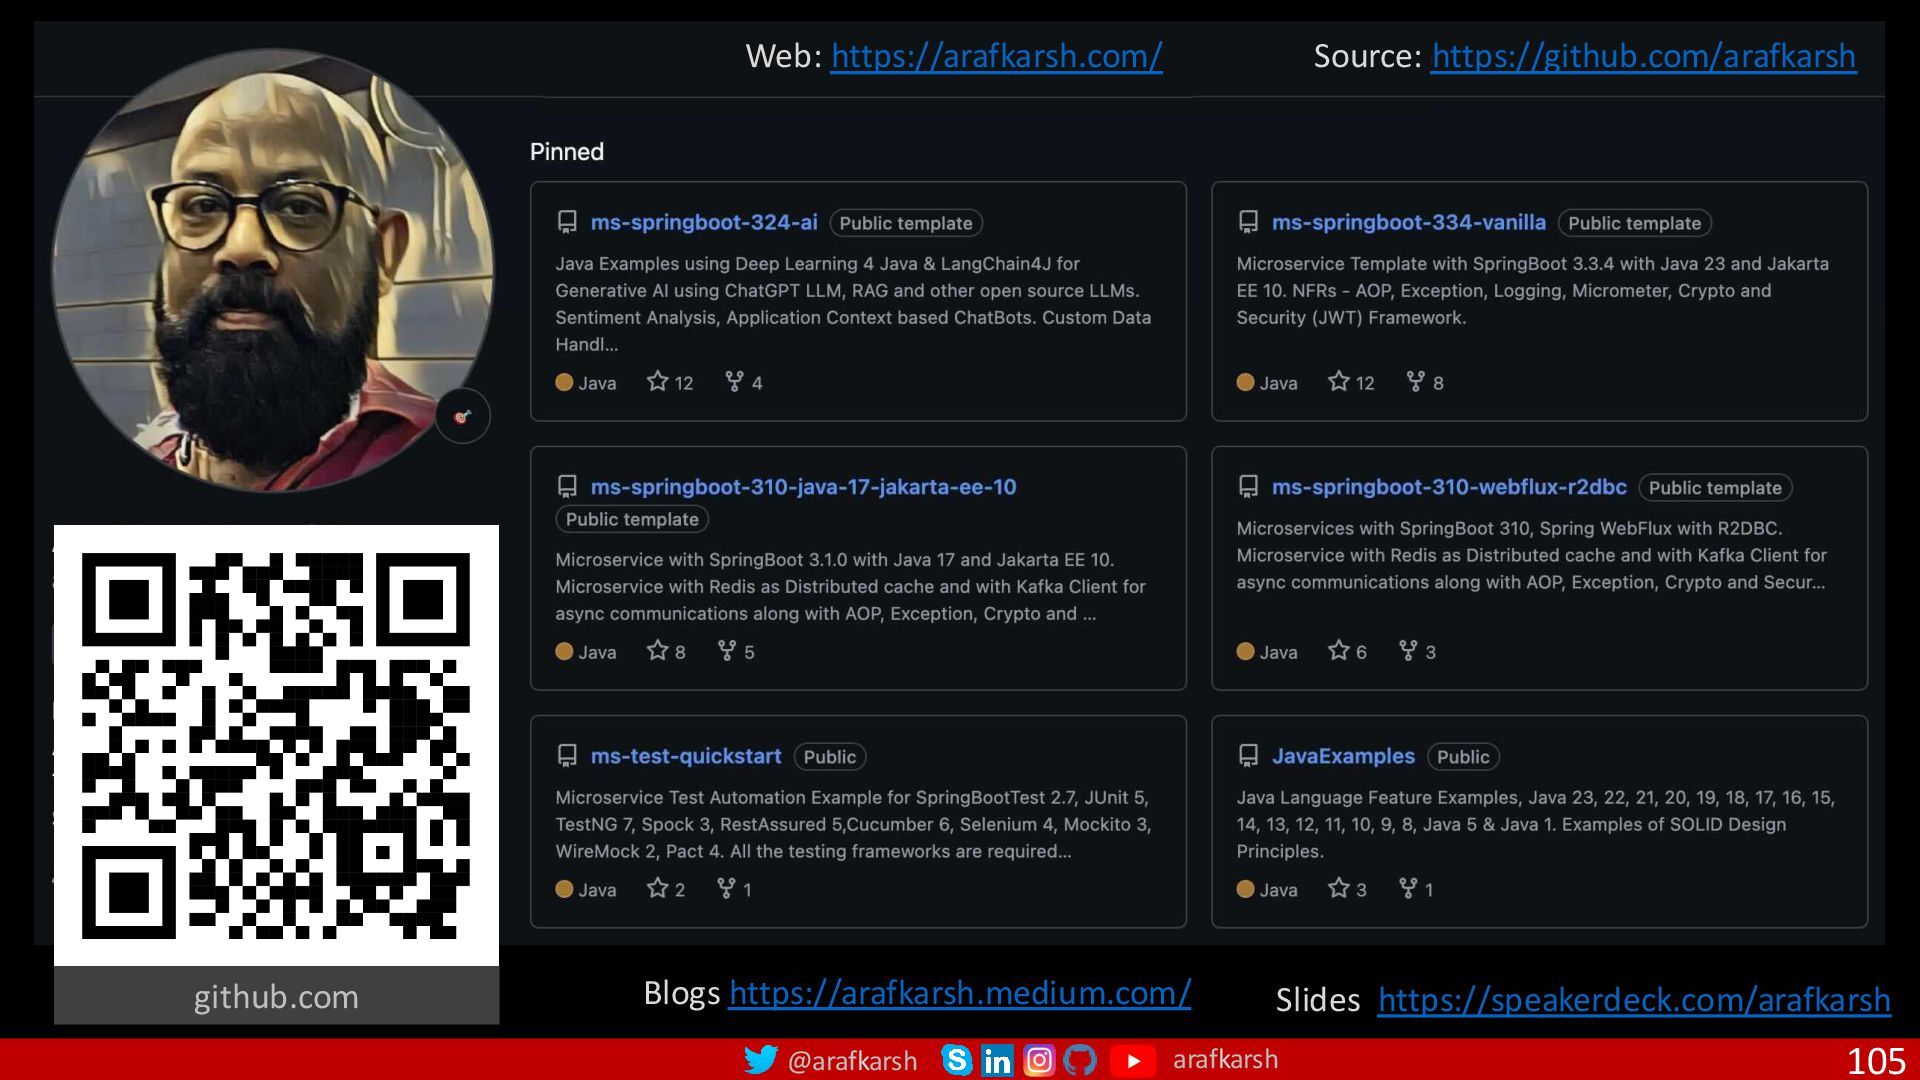The image size is (1920, 1080).
Task: Click Public template badge on ms-springboot-334-vanilla
Action: 1635,223
